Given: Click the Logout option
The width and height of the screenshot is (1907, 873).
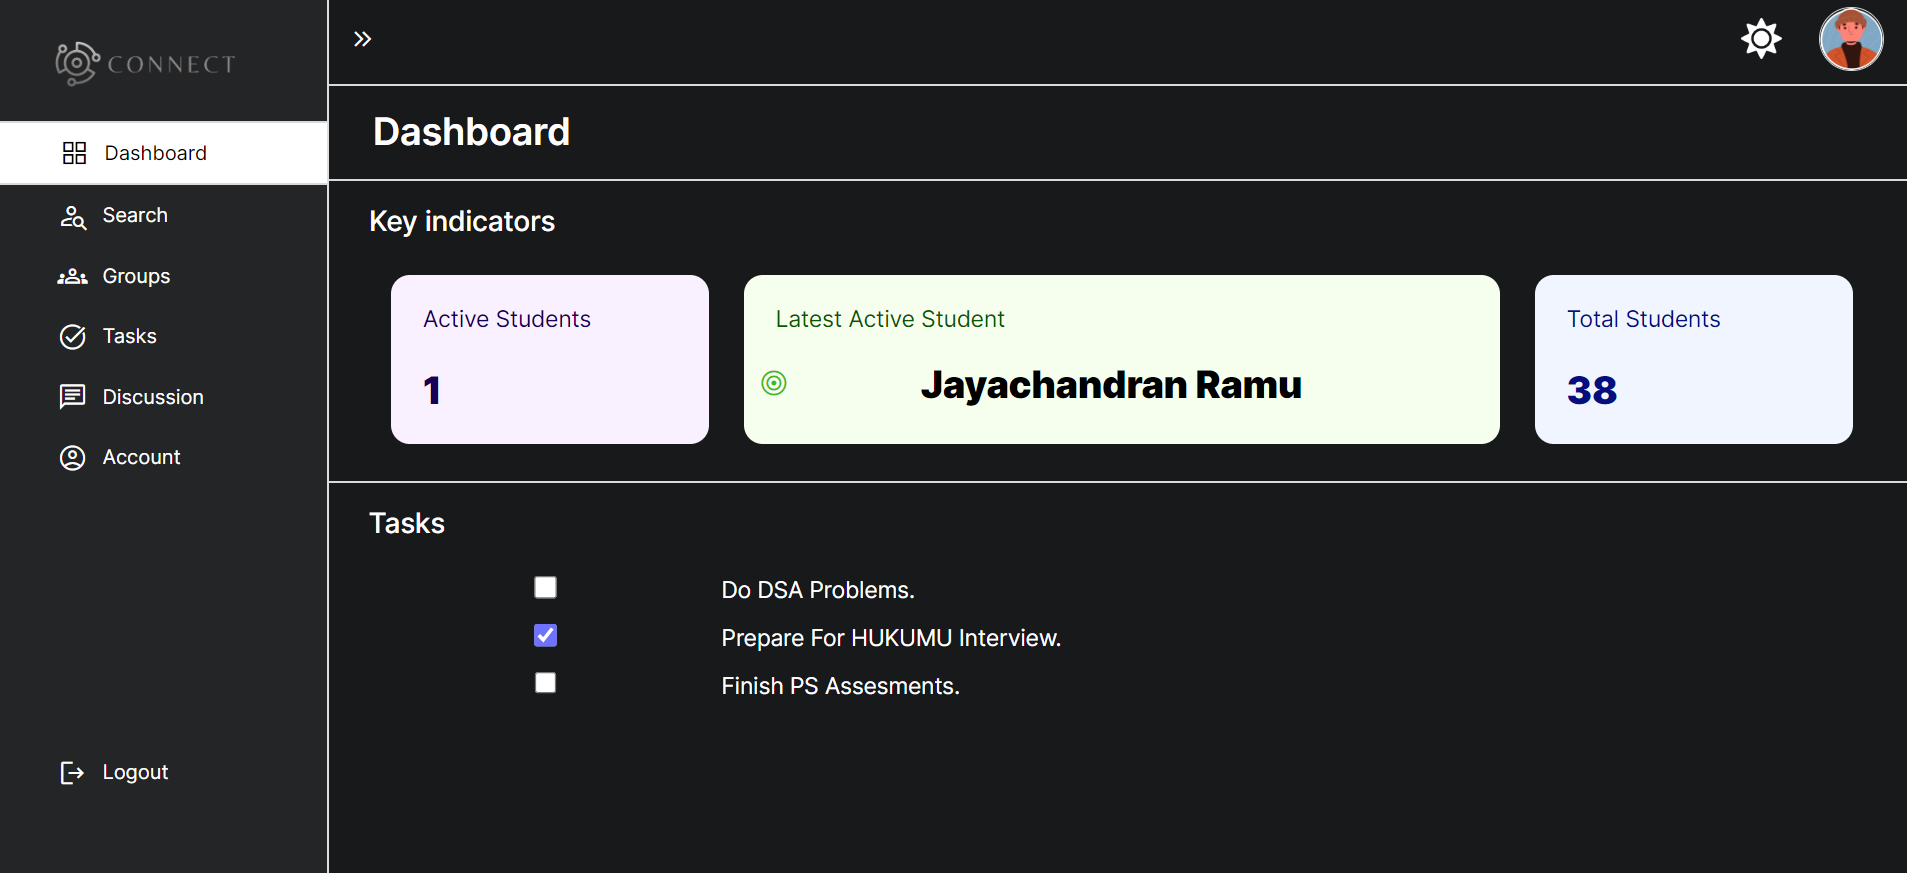Looking at the screenshot, I should (x=134, y=772).
